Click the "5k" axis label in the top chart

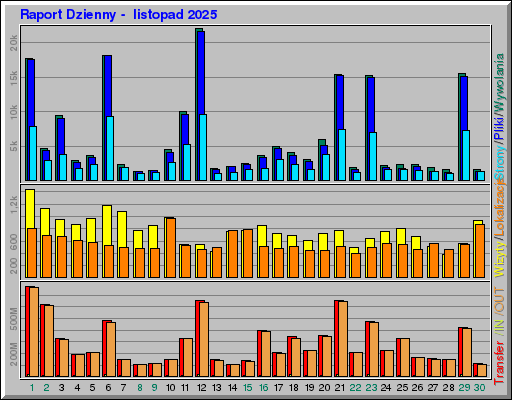[14, 146]
